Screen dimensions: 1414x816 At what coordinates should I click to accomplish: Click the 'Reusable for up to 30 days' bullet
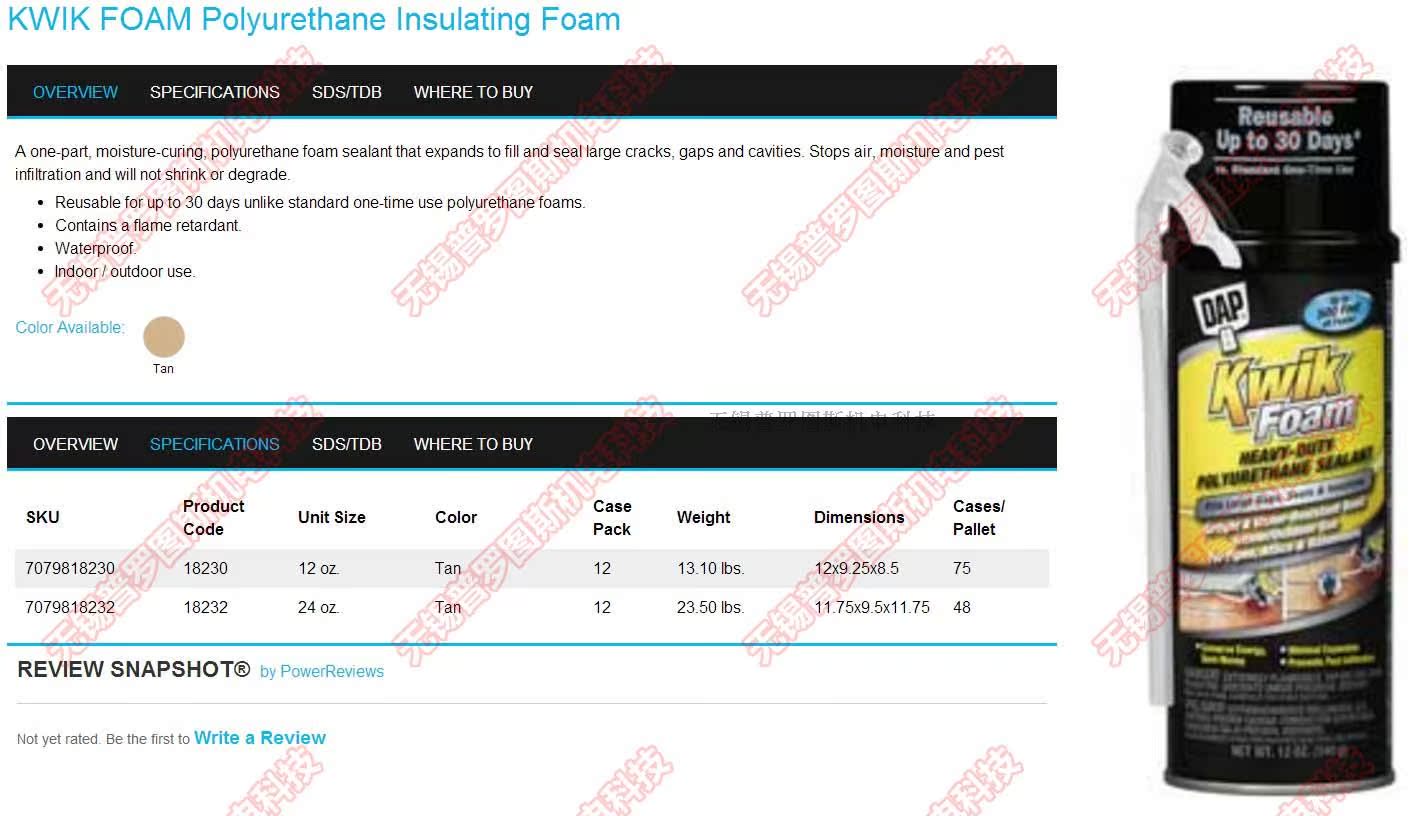pos(320,202)
